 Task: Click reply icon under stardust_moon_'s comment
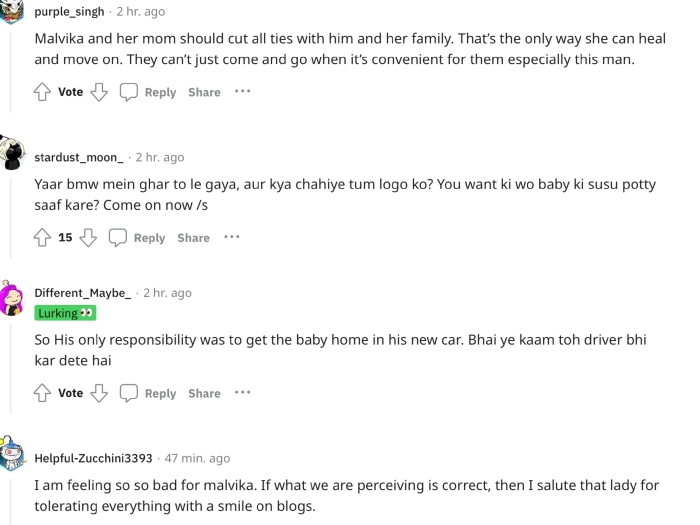pyautogui.click(x=118, y=238)
